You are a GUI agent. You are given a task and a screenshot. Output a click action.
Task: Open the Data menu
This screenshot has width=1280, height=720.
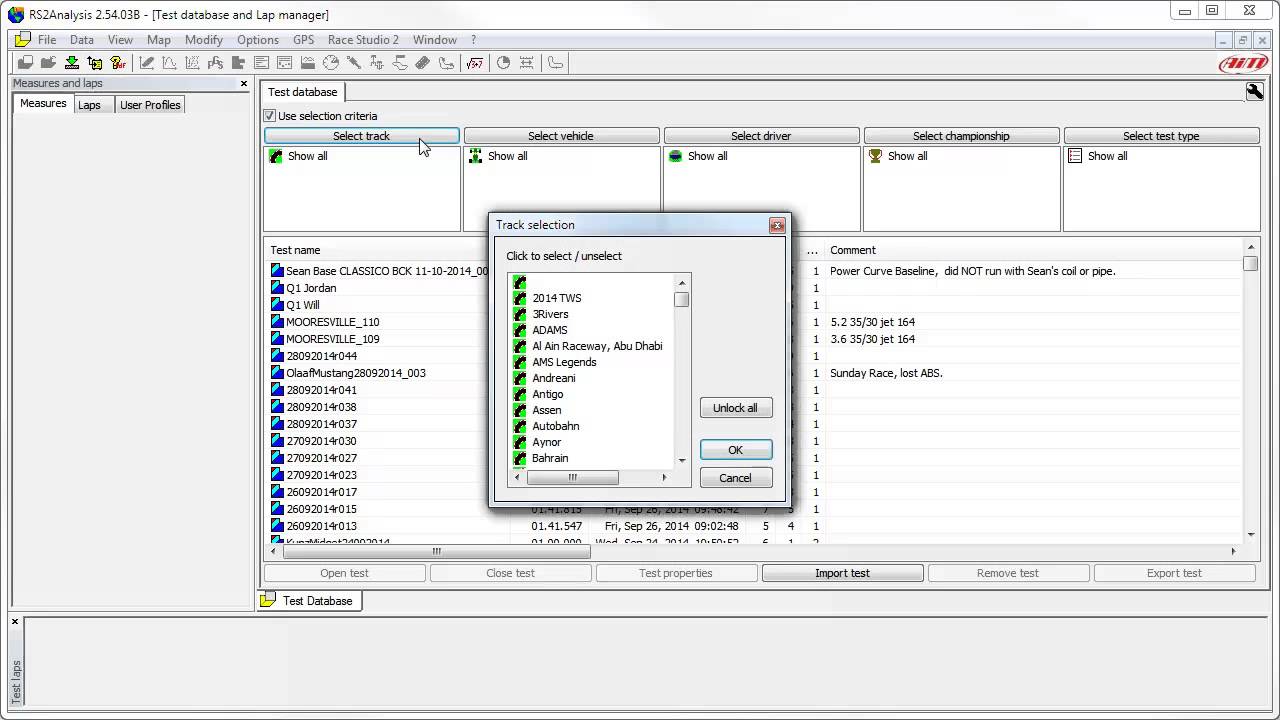[x=82, y=40]
